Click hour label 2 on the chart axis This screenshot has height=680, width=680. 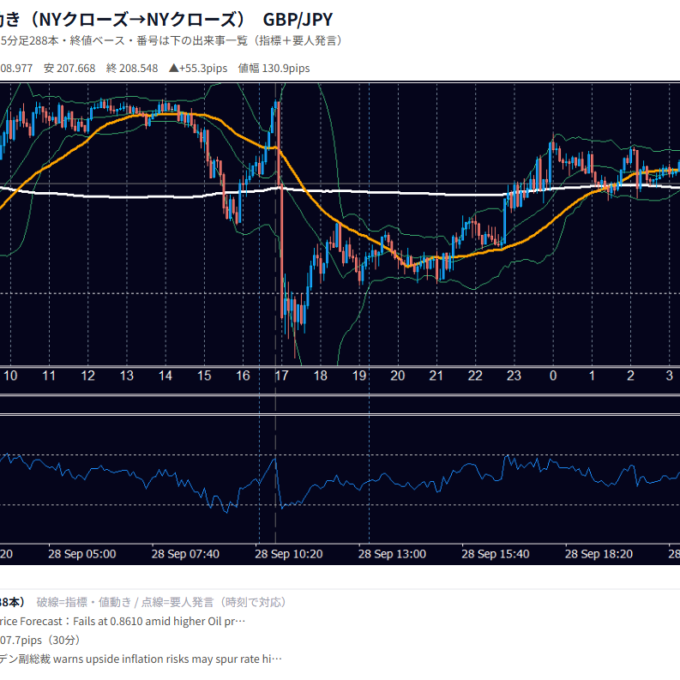click(x=631, y=376)
